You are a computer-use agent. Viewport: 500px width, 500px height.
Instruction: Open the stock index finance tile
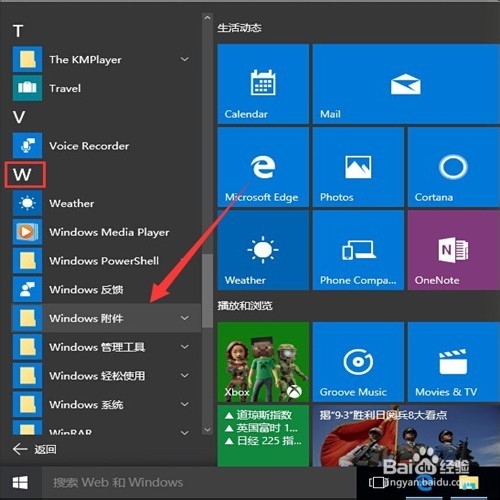click(x=263, y=435)
